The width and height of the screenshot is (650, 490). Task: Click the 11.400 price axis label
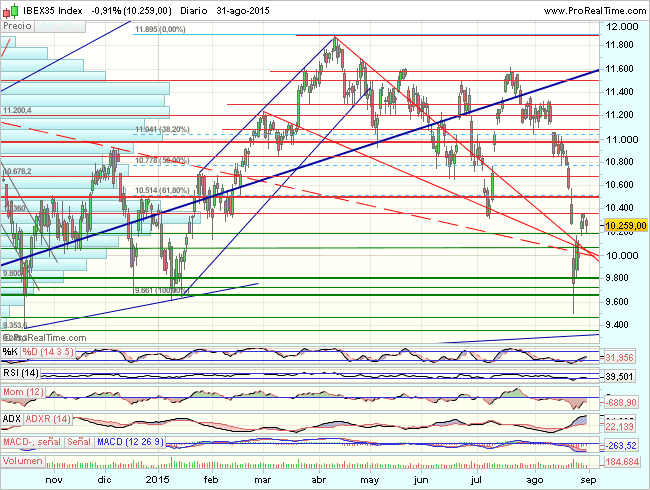point(619,92)
